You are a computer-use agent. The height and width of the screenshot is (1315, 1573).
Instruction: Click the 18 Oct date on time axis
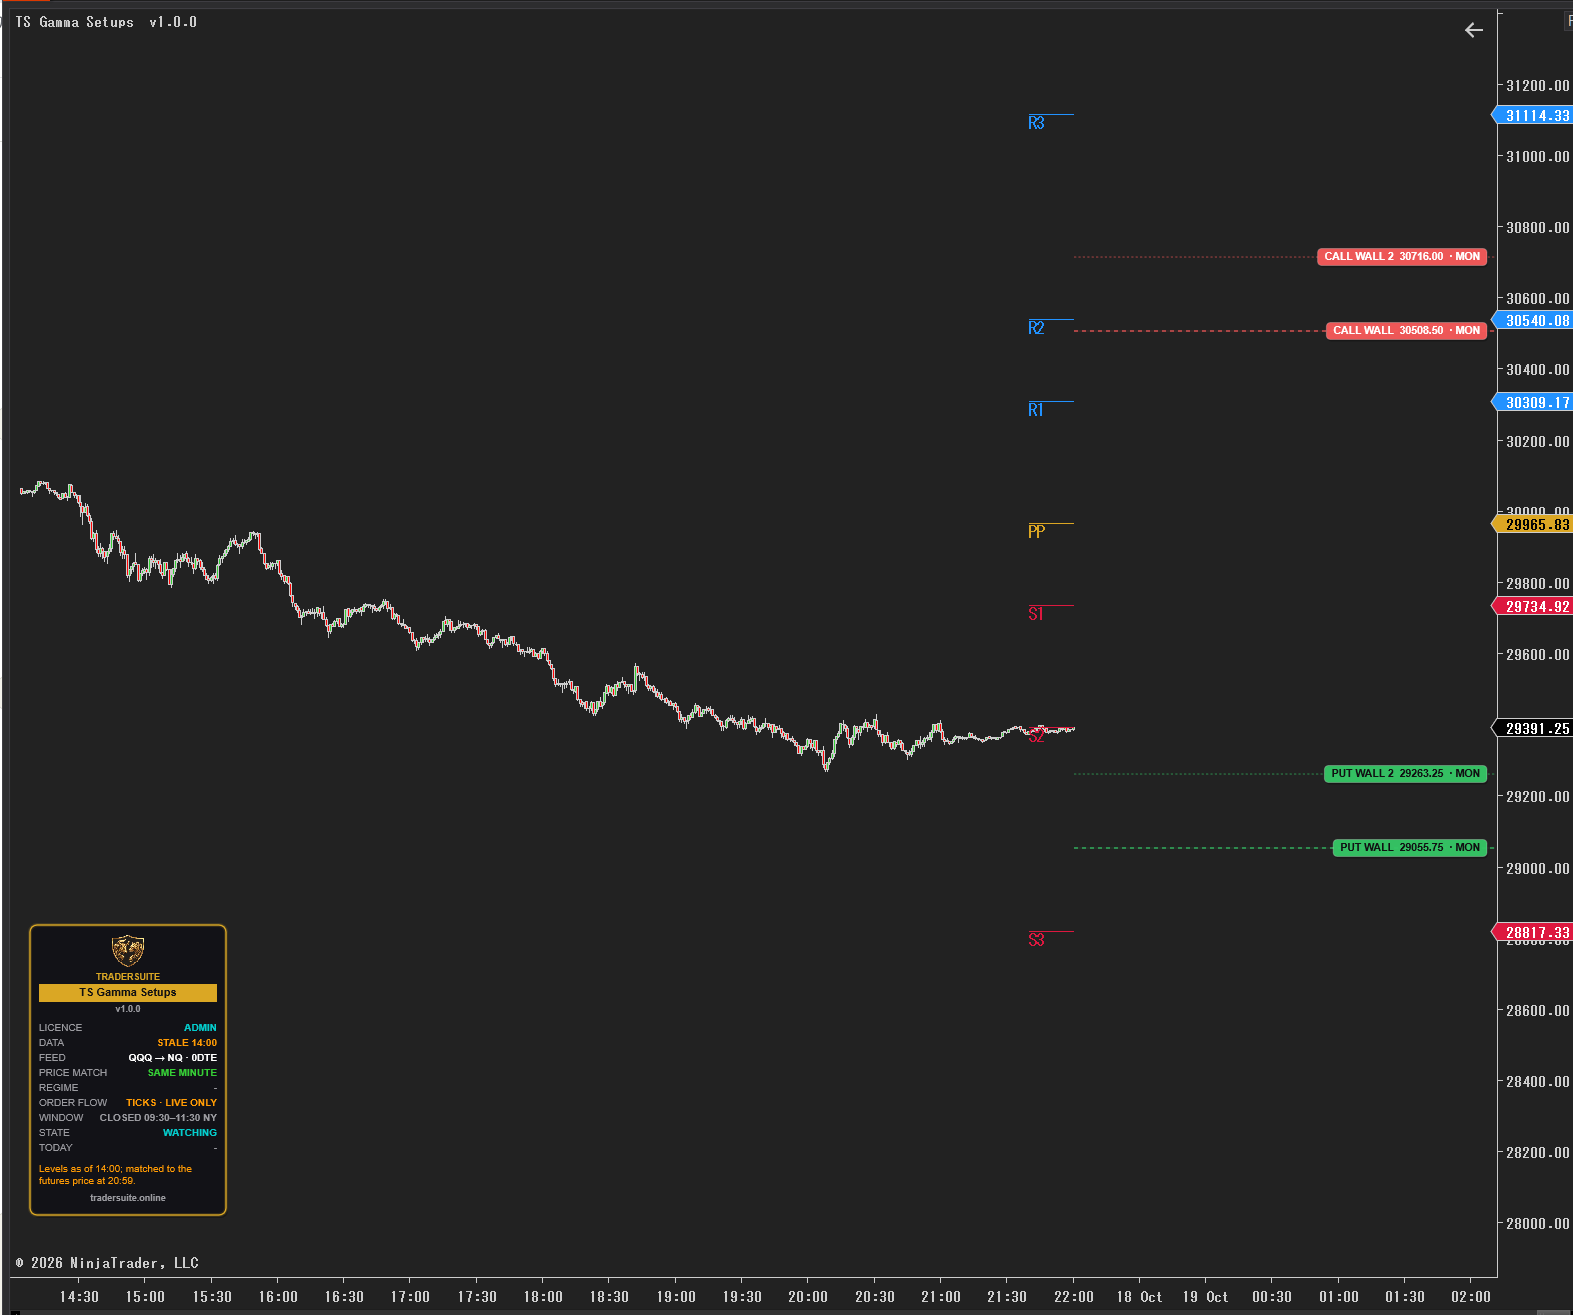[1139, 1297]
